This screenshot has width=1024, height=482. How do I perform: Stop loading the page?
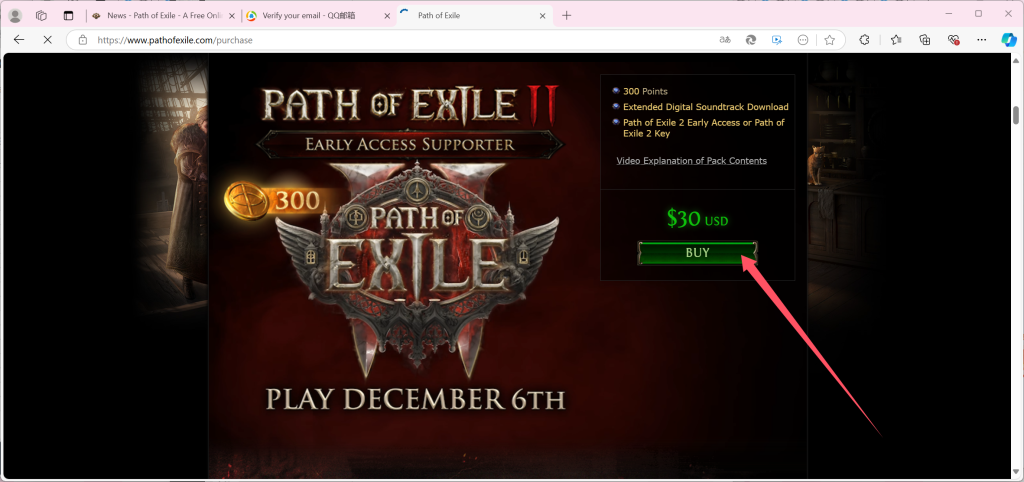[x=47, y=40]
